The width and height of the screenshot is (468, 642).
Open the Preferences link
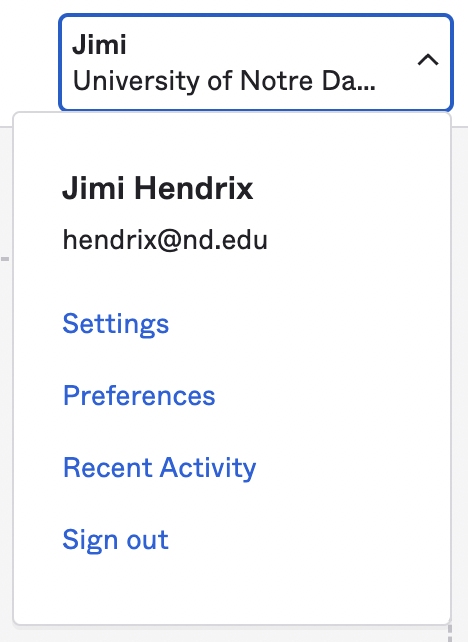coord(139,396)
